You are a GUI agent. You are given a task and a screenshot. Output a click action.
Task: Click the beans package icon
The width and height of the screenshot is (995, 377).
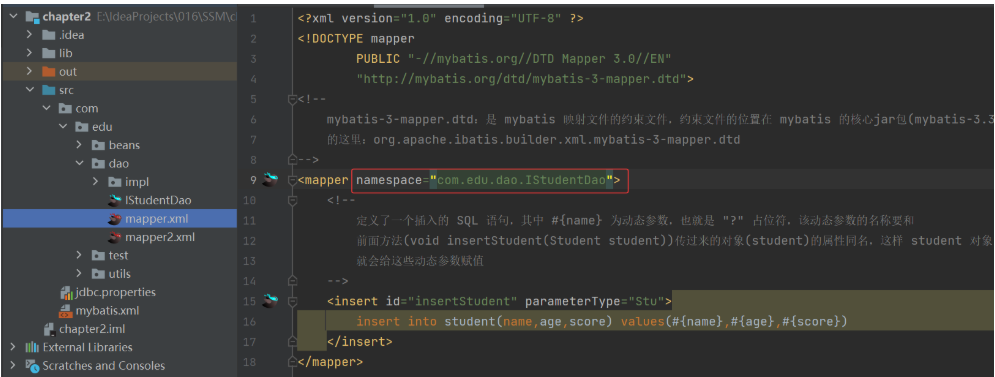pos(98,145)
